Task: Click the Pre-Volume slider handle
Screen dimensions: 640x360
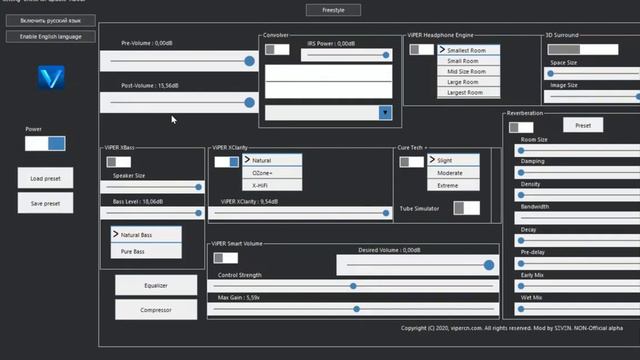Action: (249, 61)
